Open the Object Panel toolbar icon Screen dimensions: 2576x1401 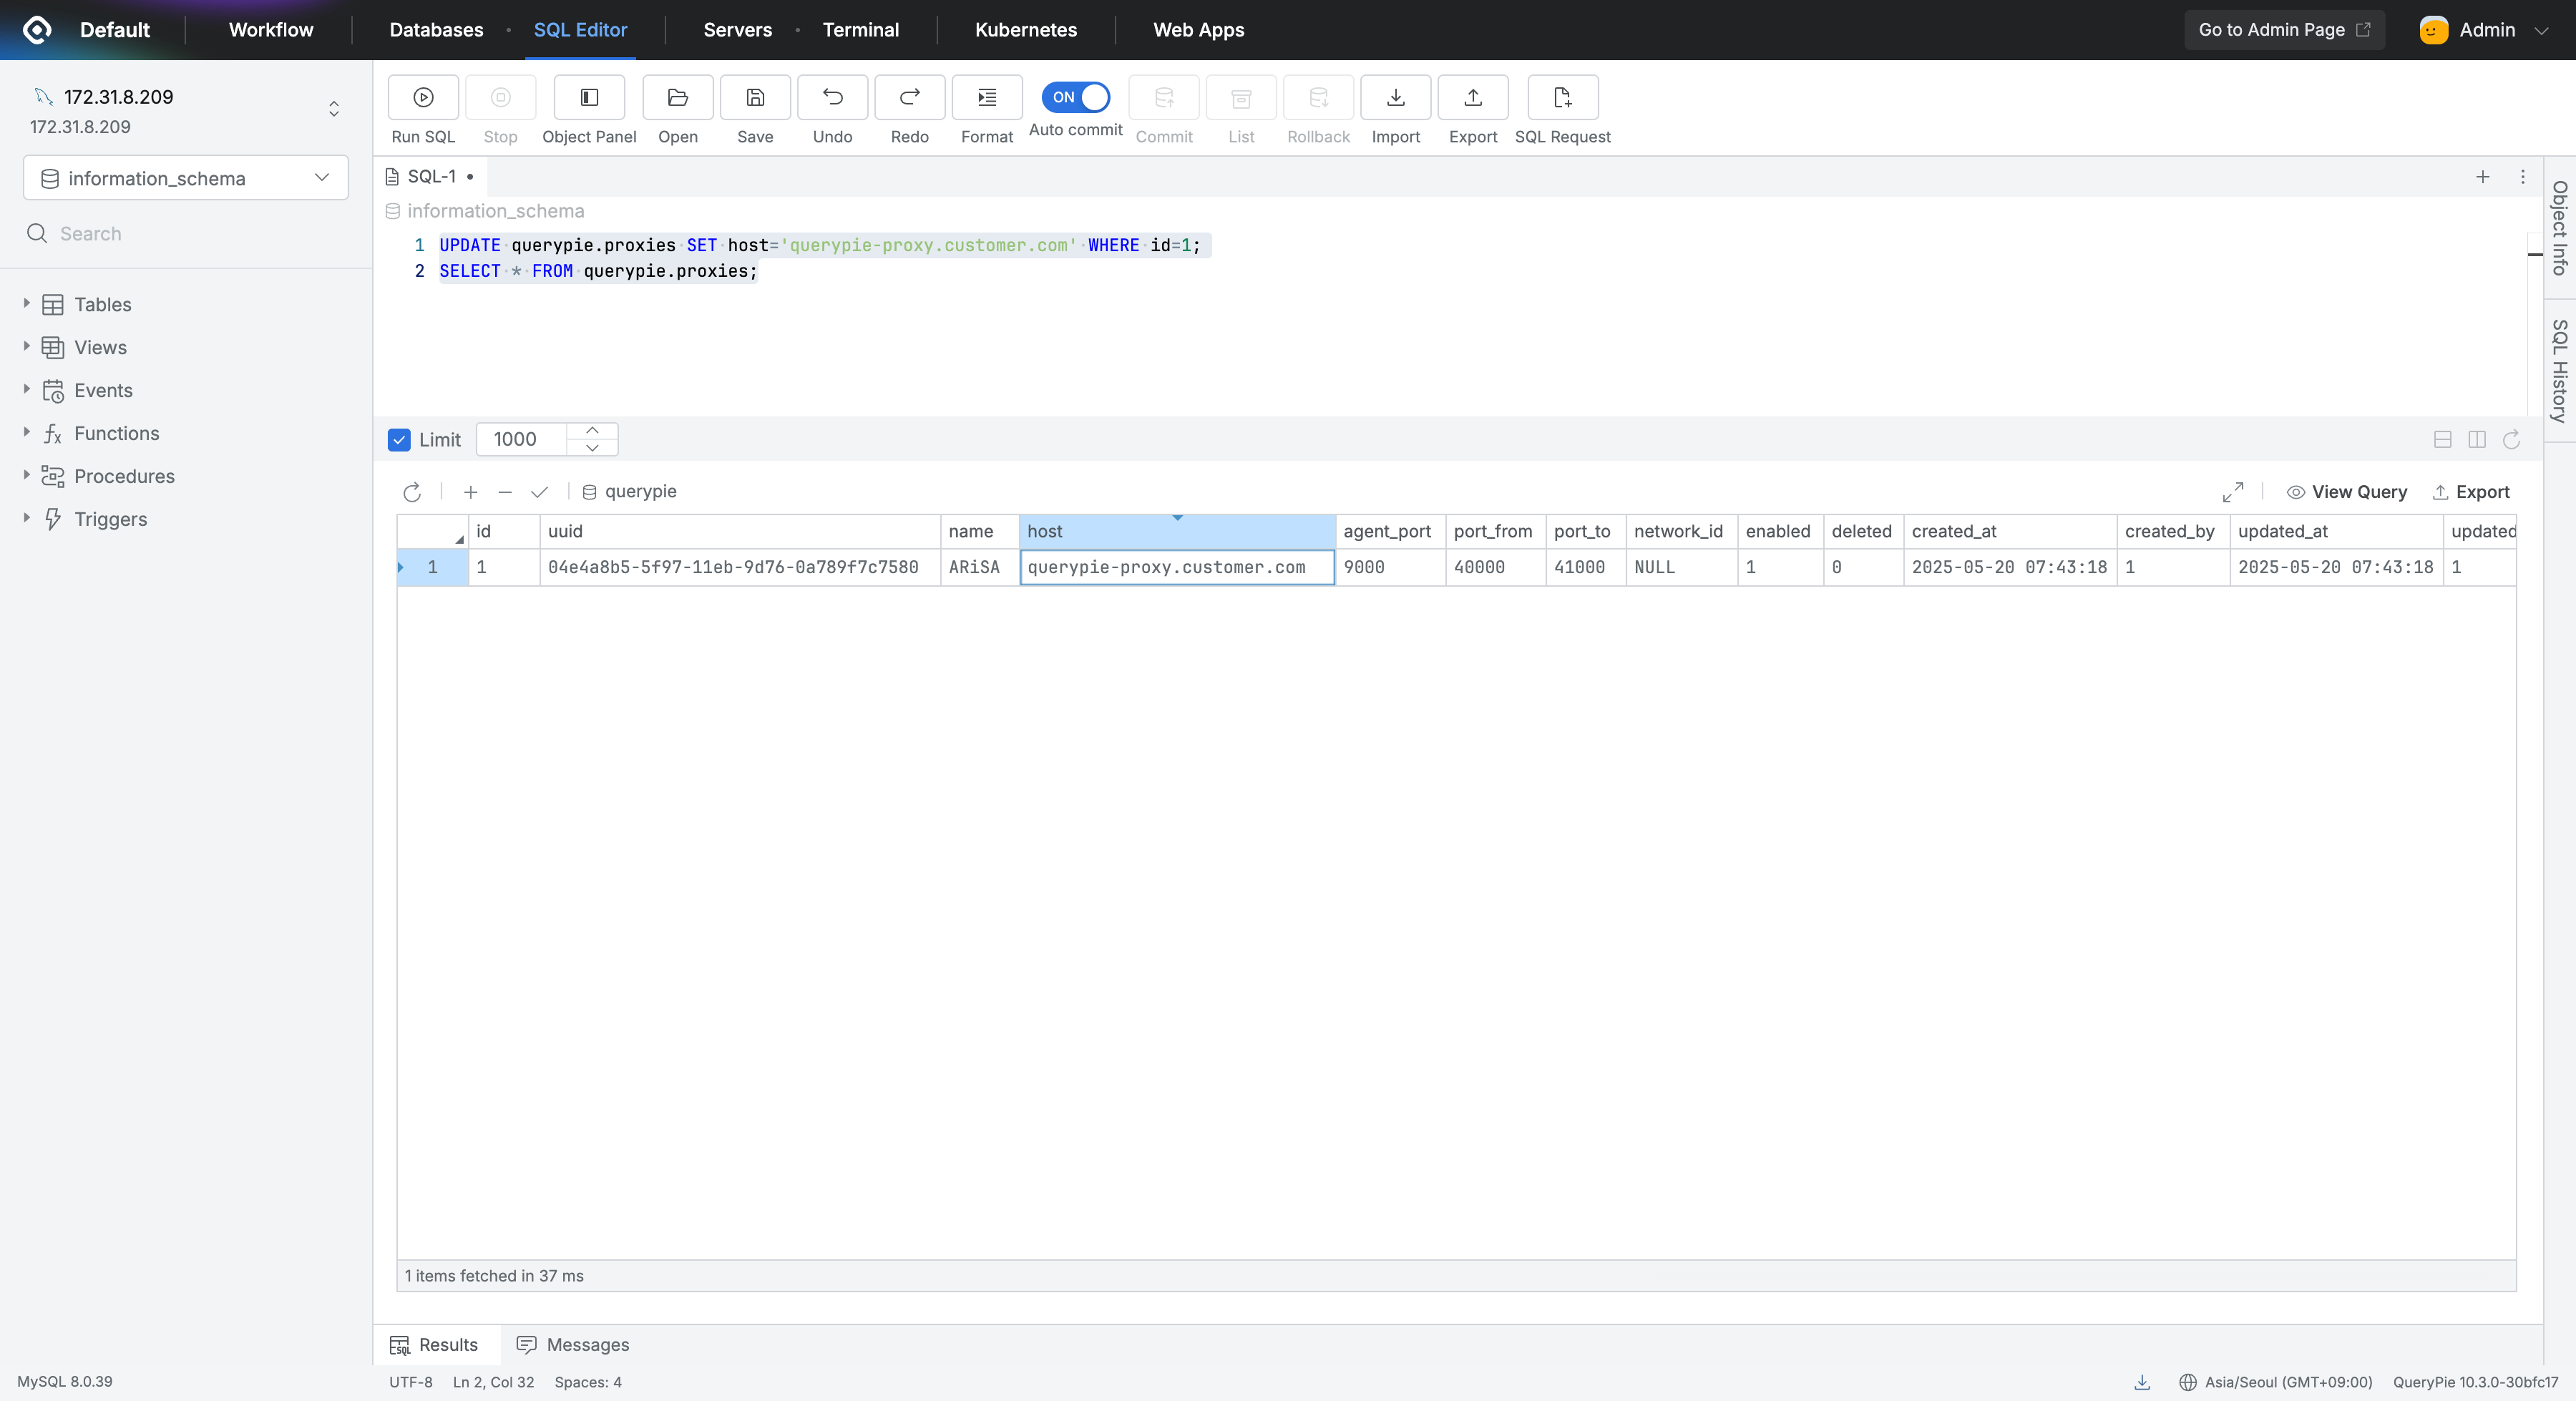(589, 97)
